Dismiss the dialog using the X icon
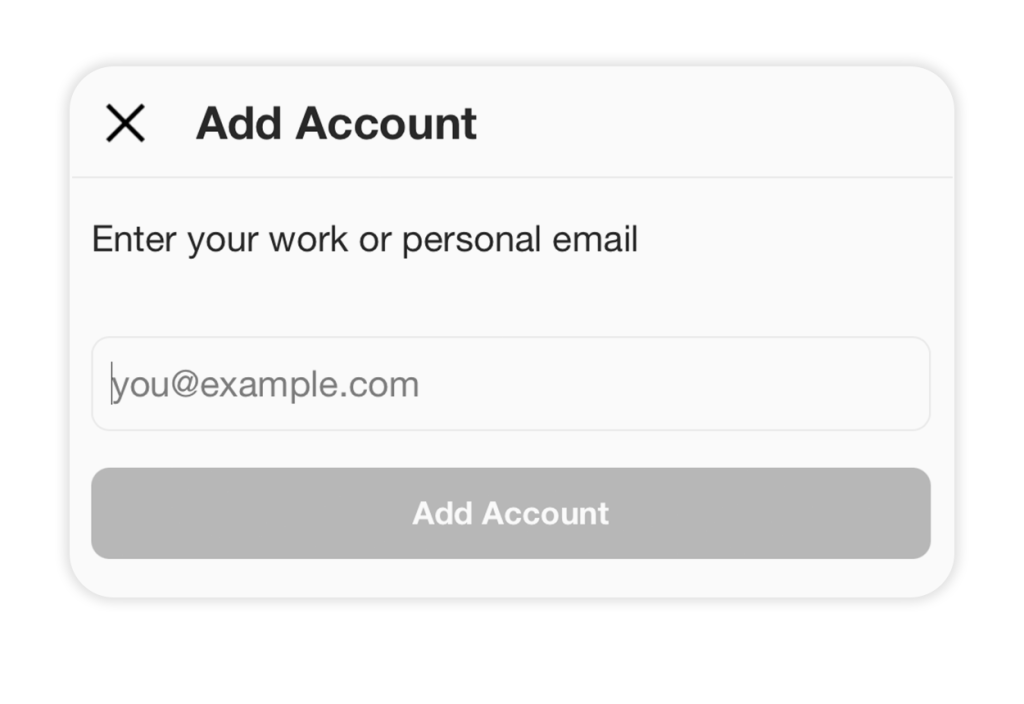Image resolution: width=1024 pixels, height=704 pixels. click(126, 124)
